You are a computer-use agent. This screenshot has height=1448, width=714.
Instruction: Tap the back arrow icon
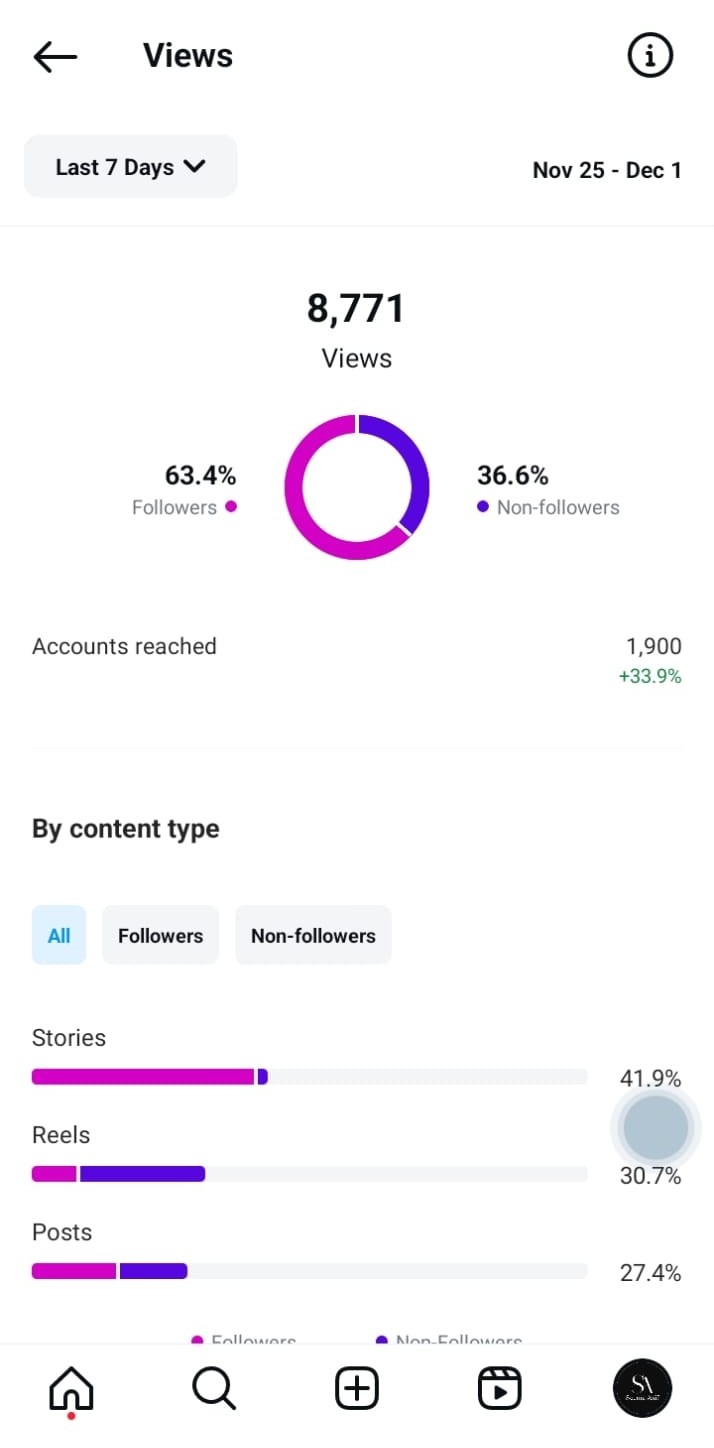(55, 57)
